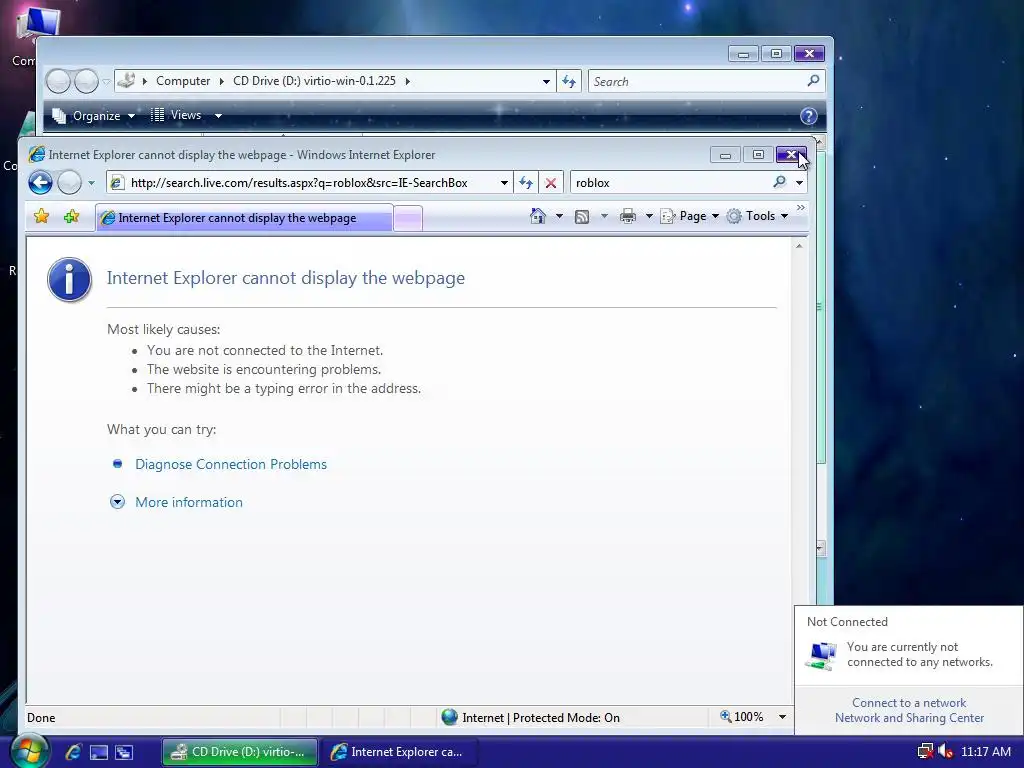The image size is (1024, 768).
Task: Switch to Internet Explorer taskbar button
Action: (x=399, y=752)
